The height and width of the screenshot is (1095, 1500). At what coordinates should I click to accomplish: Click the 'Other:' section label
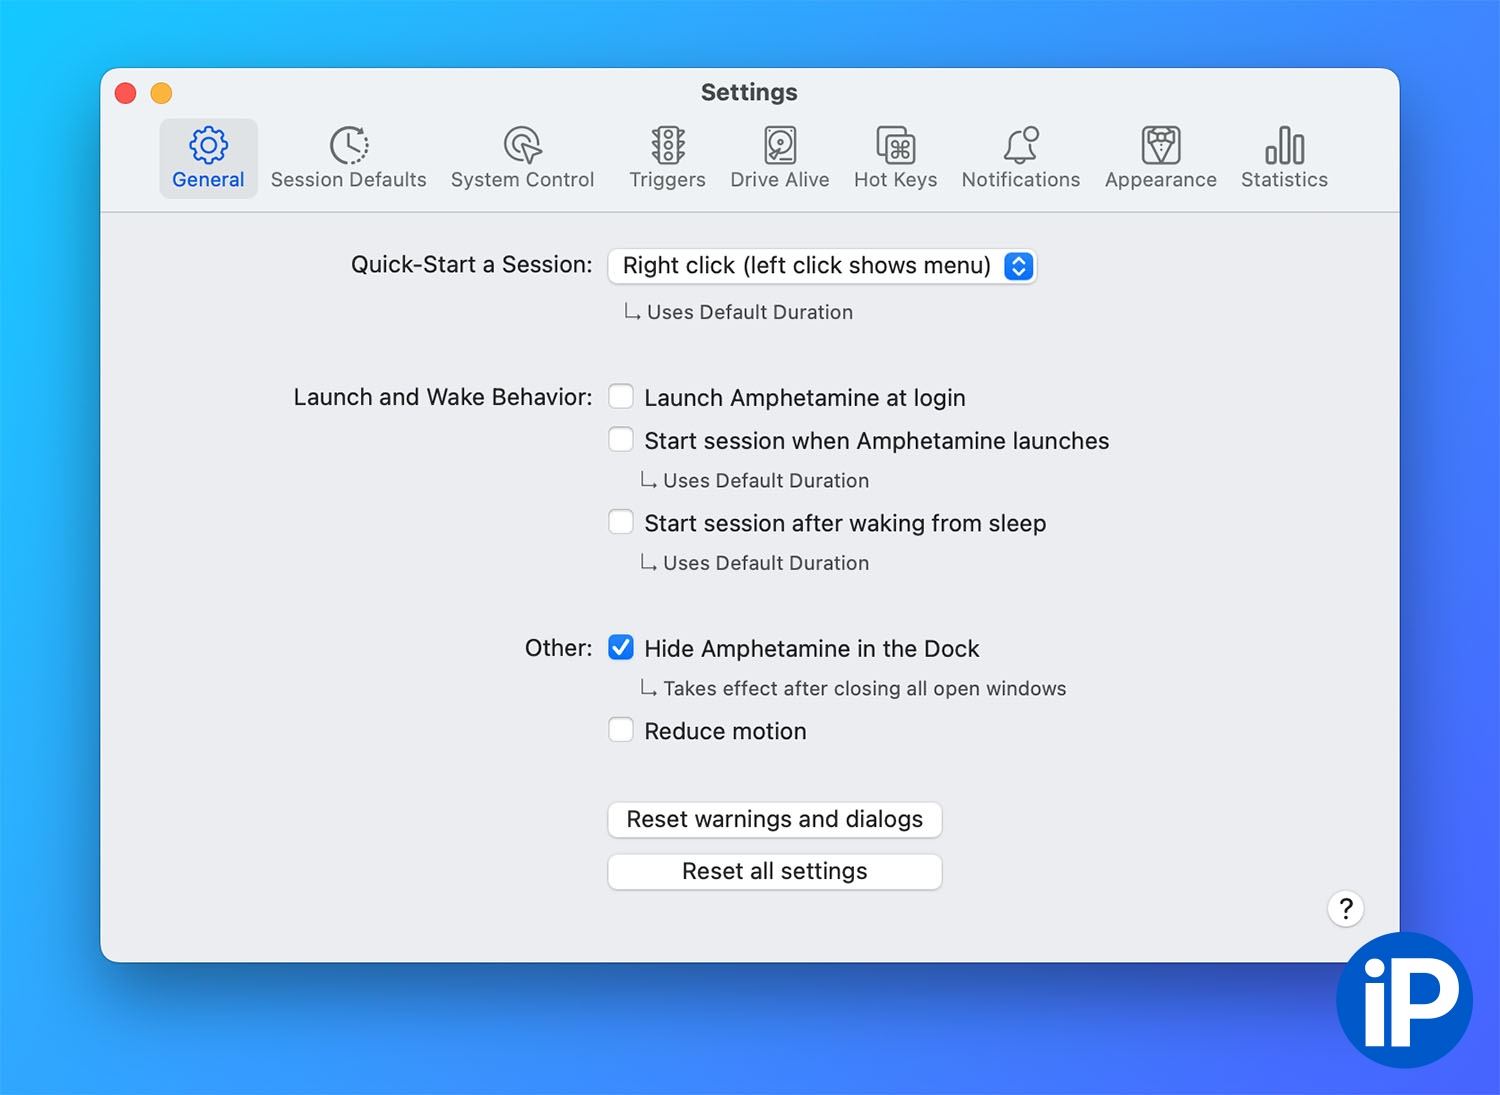tap(559, 648)
